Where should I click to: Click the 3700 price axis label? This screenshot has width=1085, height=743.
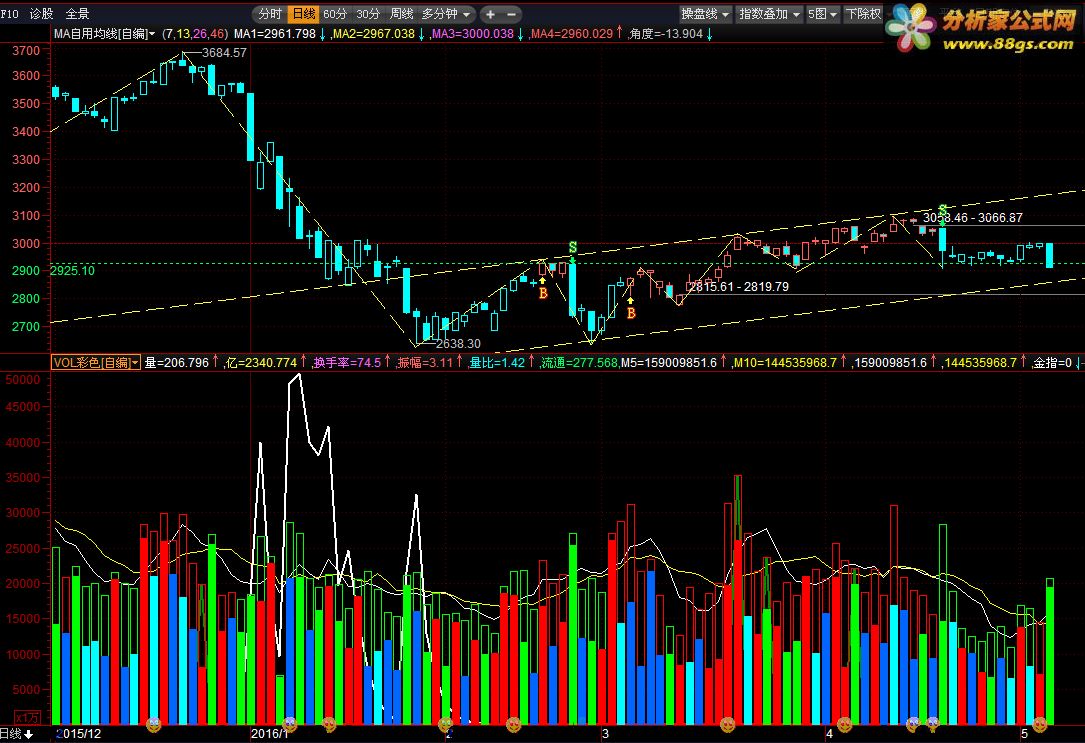tap(26, 51)
